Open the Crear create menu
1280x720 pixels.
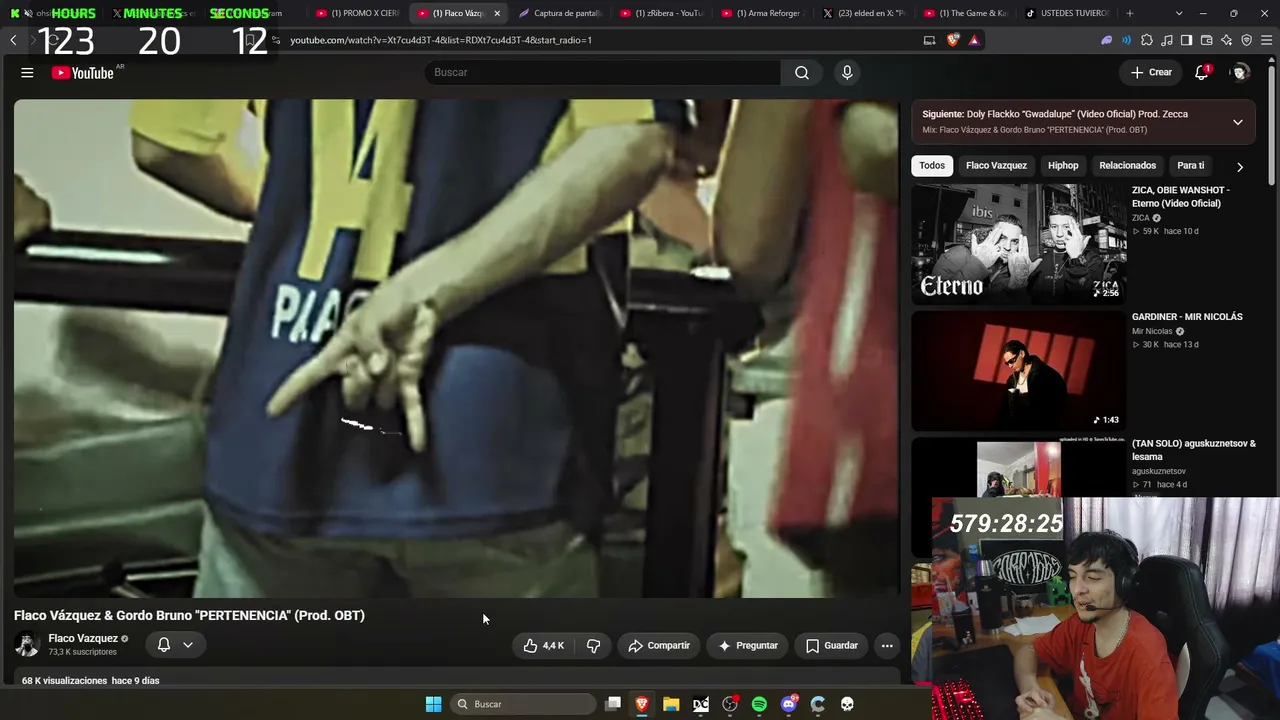pos(1151,72)
